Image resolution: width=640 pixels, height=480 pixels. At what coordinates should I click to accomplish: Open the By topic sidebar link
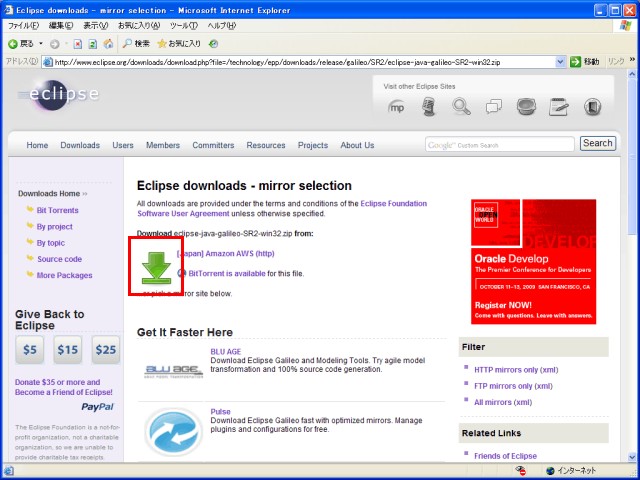click(51, 243)
